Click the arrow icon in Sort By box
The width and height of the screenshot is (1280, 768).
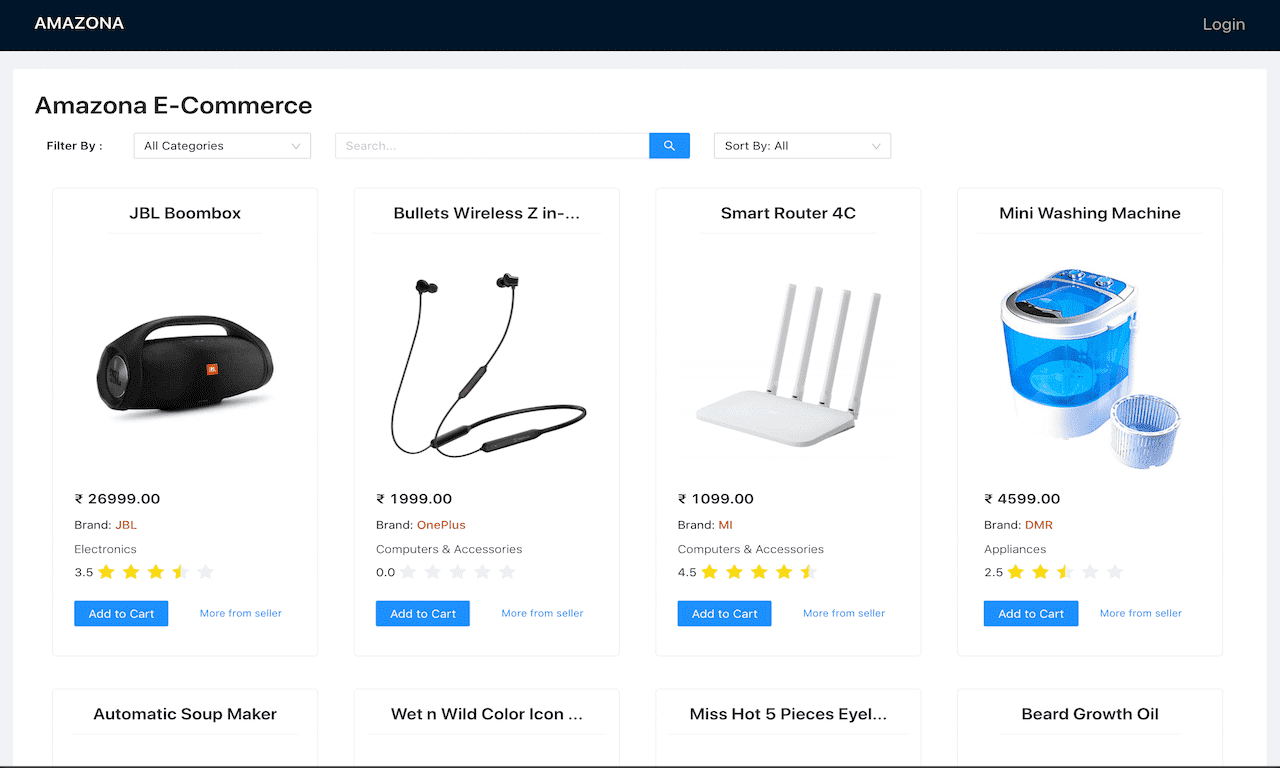[x=876, y=146]
